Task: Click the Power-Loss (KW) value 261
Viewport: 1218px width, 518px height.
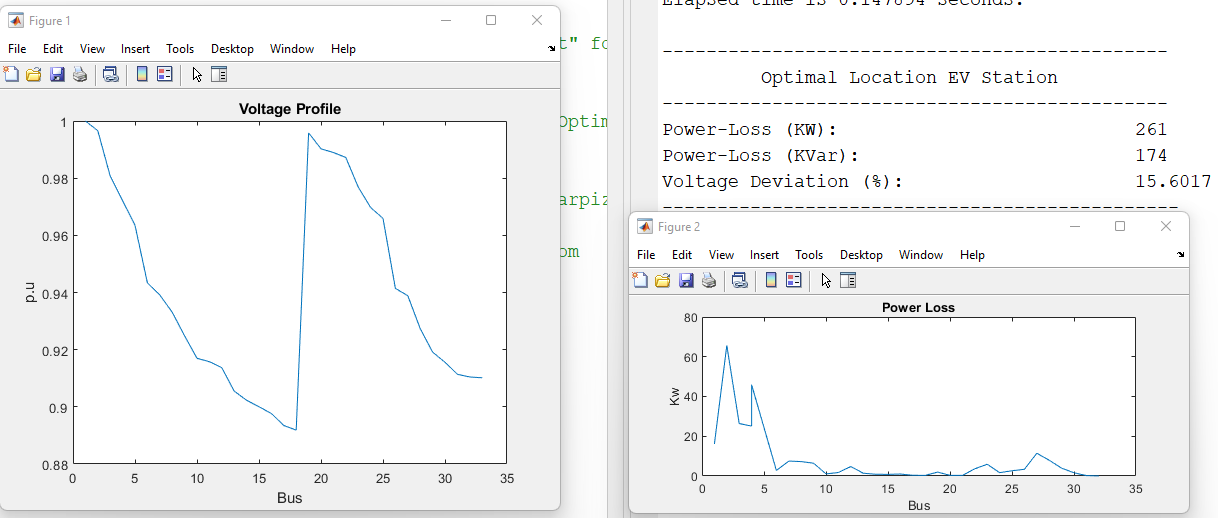Action: [1151, 129]
